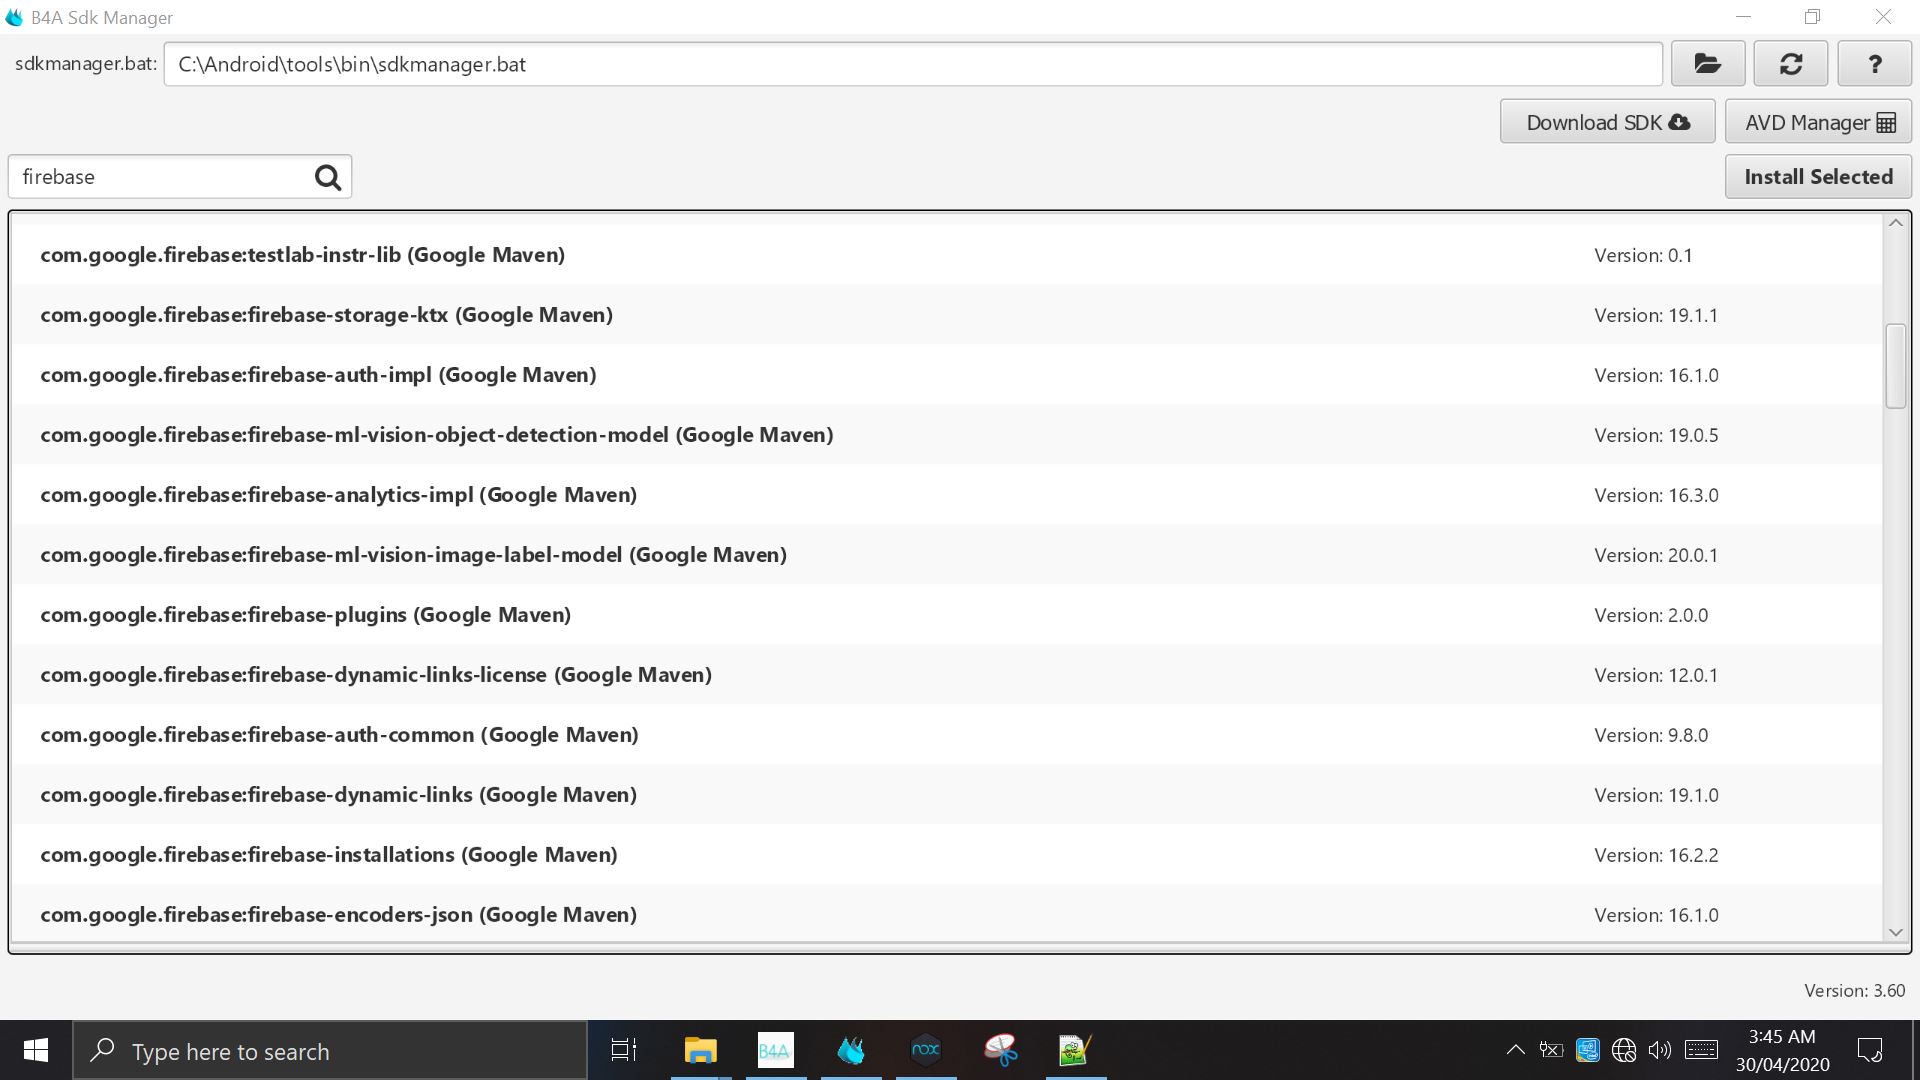Click the search magnifier icon
This screenshot has height=1080, width=1920.
[328, 177]
